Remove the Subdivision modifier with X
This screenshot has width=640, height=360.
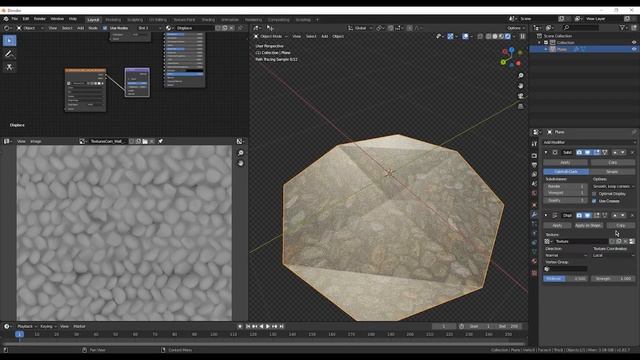(x=632, y=152)
